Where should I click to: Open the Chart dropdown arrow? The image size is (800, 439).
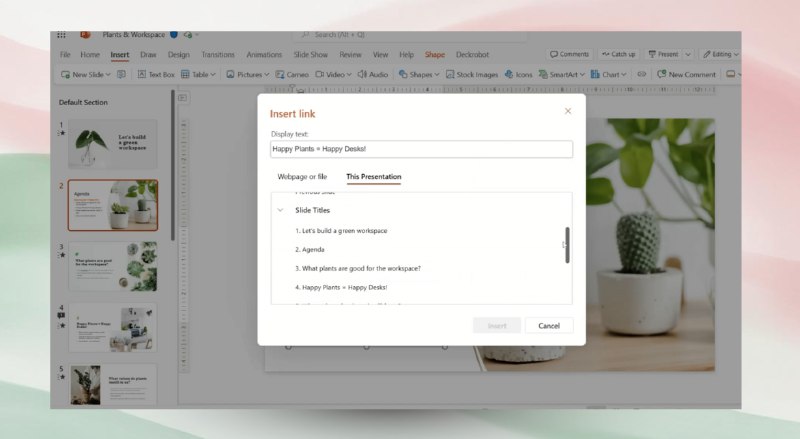pos(623,75)
